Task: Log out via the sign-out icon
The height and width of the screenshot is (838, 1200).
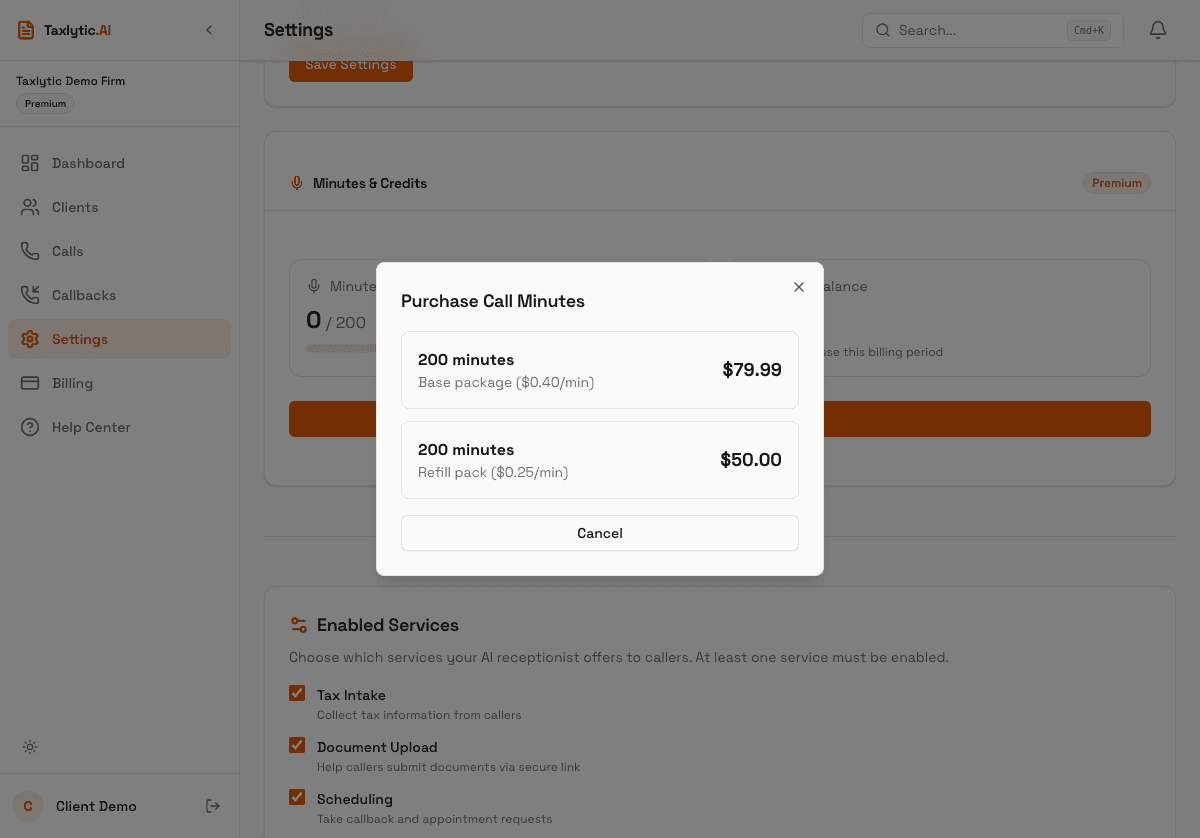Action: 212,806
